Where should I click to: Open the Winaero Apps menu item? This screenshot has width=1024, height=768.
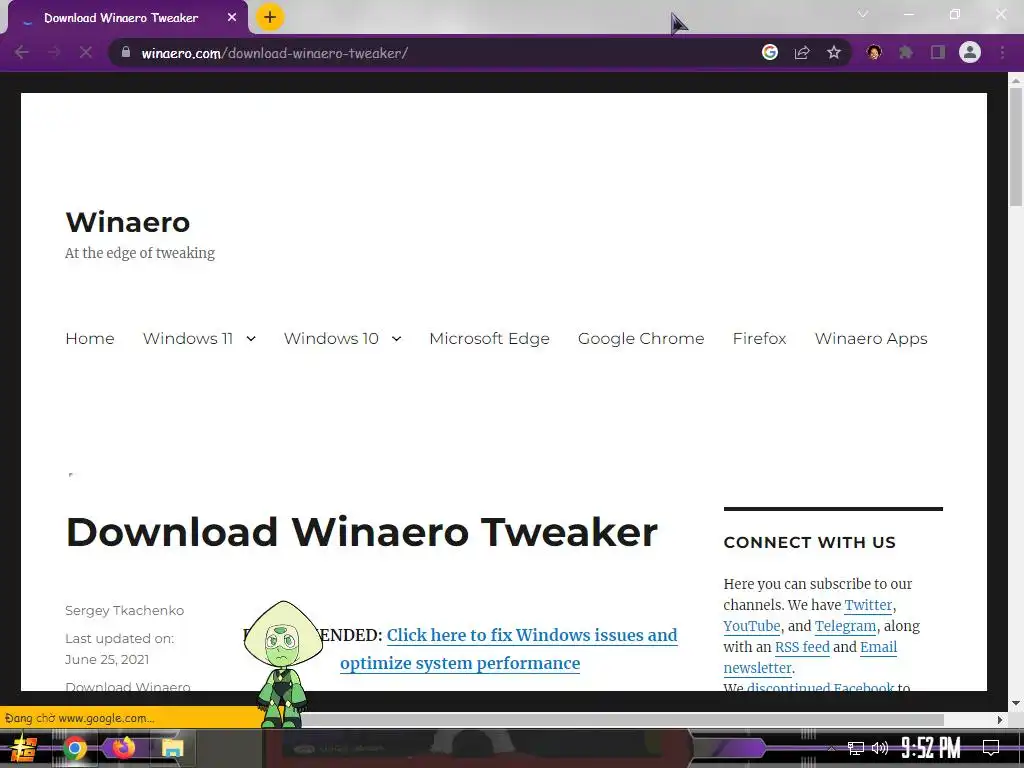(871, 338)
